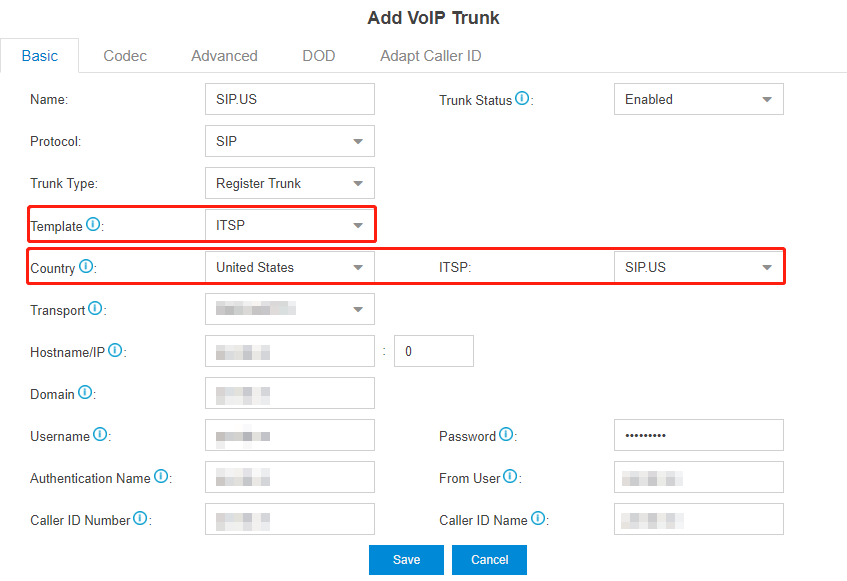Image resolution: width=847 pixels, height=581 pixels.
Task: Click the Cancel button
Action: 489,560
